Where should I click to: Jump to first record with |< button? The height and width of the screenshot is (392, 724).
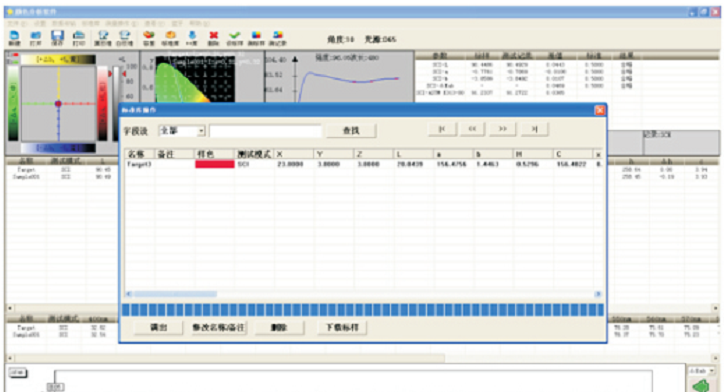(x=442, y=129)
